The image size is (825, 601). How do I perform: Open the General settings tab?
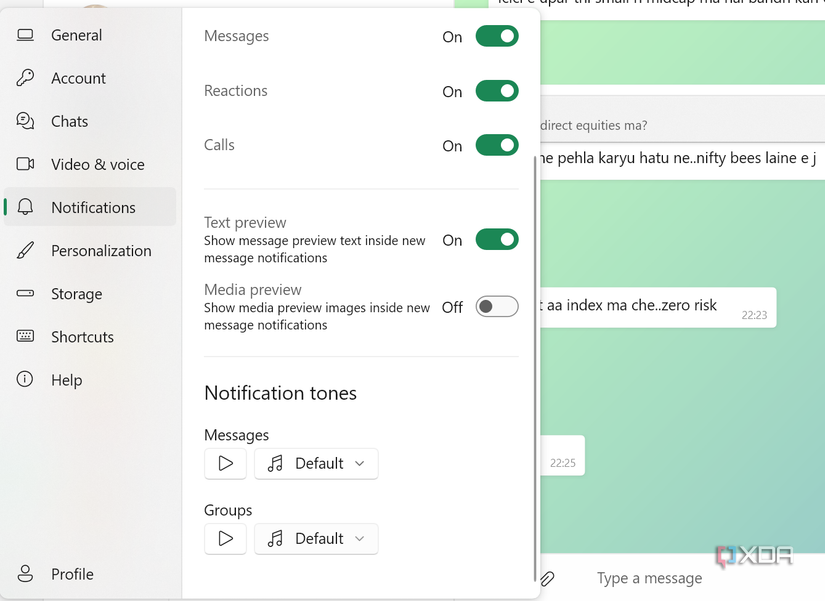click(x=90, y=35)
